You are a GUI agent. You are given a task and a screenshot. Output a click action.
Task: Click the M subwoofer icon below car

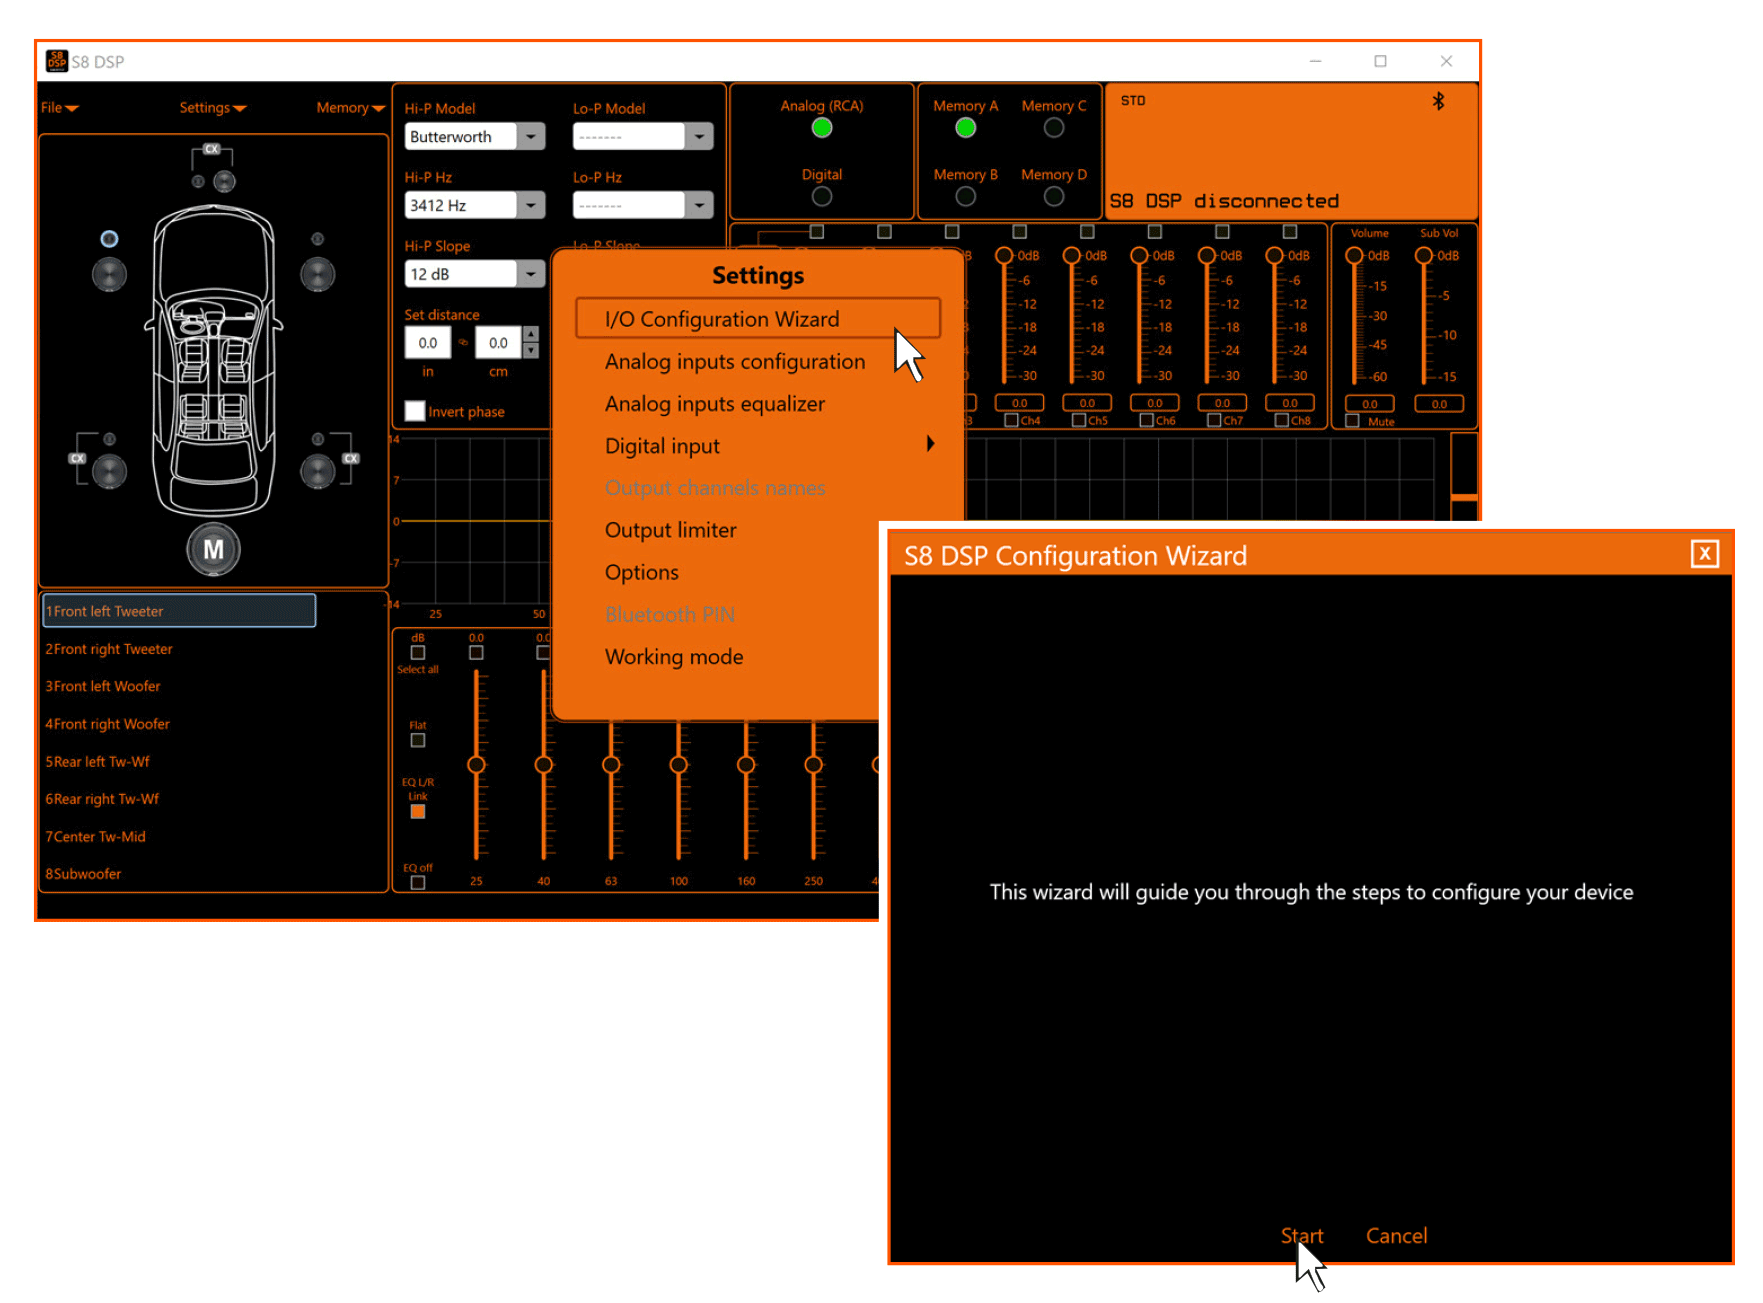click(x=213, y=549)
